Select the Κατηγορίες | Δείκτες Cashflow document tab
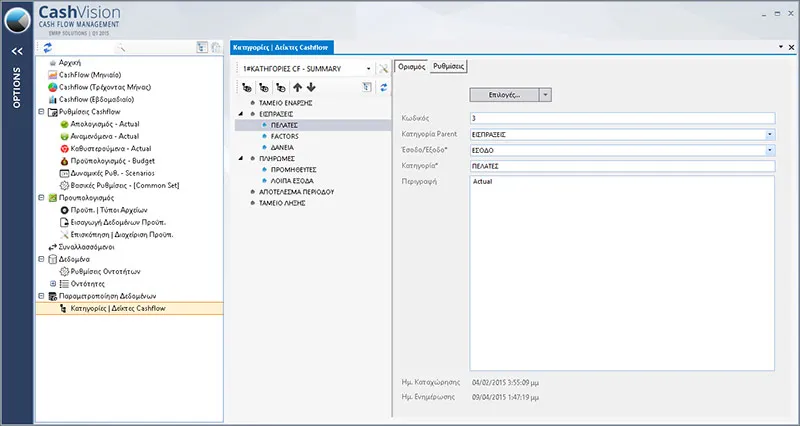 [x=282, y=47]
